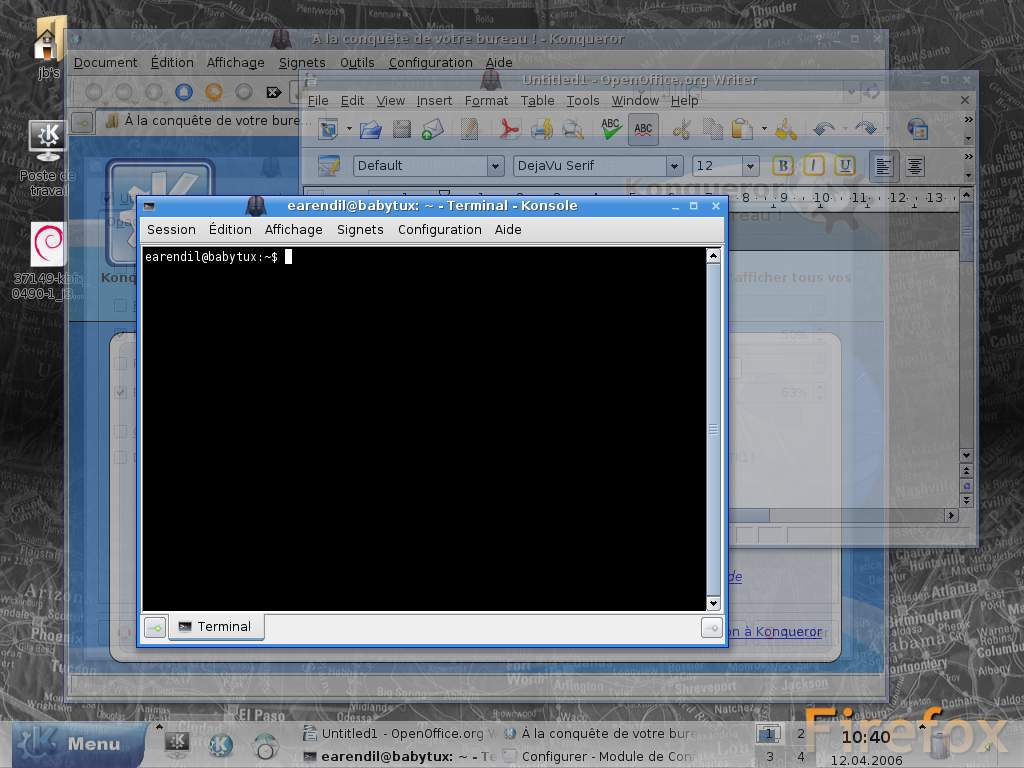The height and width of the screenshot is (768, 1024).
Task: Open Format menu in Writer
Action: click(x=487, y=101)
